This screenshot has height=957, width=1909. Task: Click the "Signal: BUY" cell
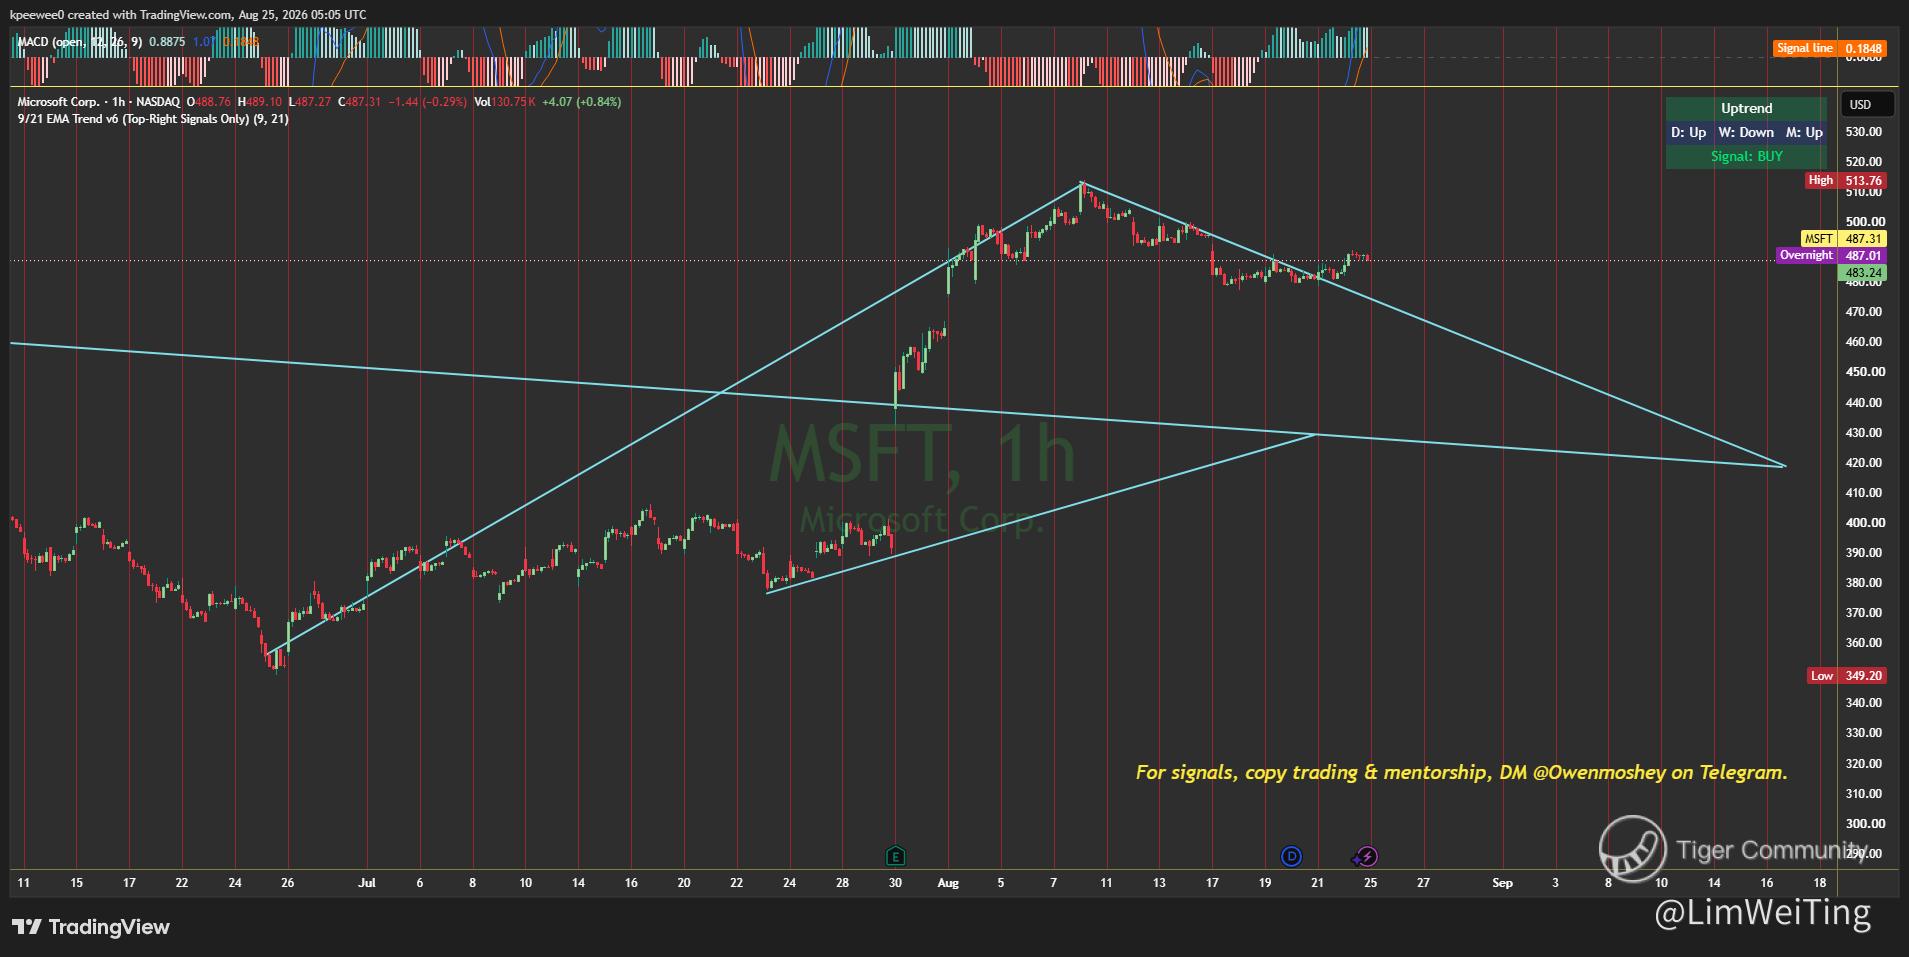[x=1746, y=156]
